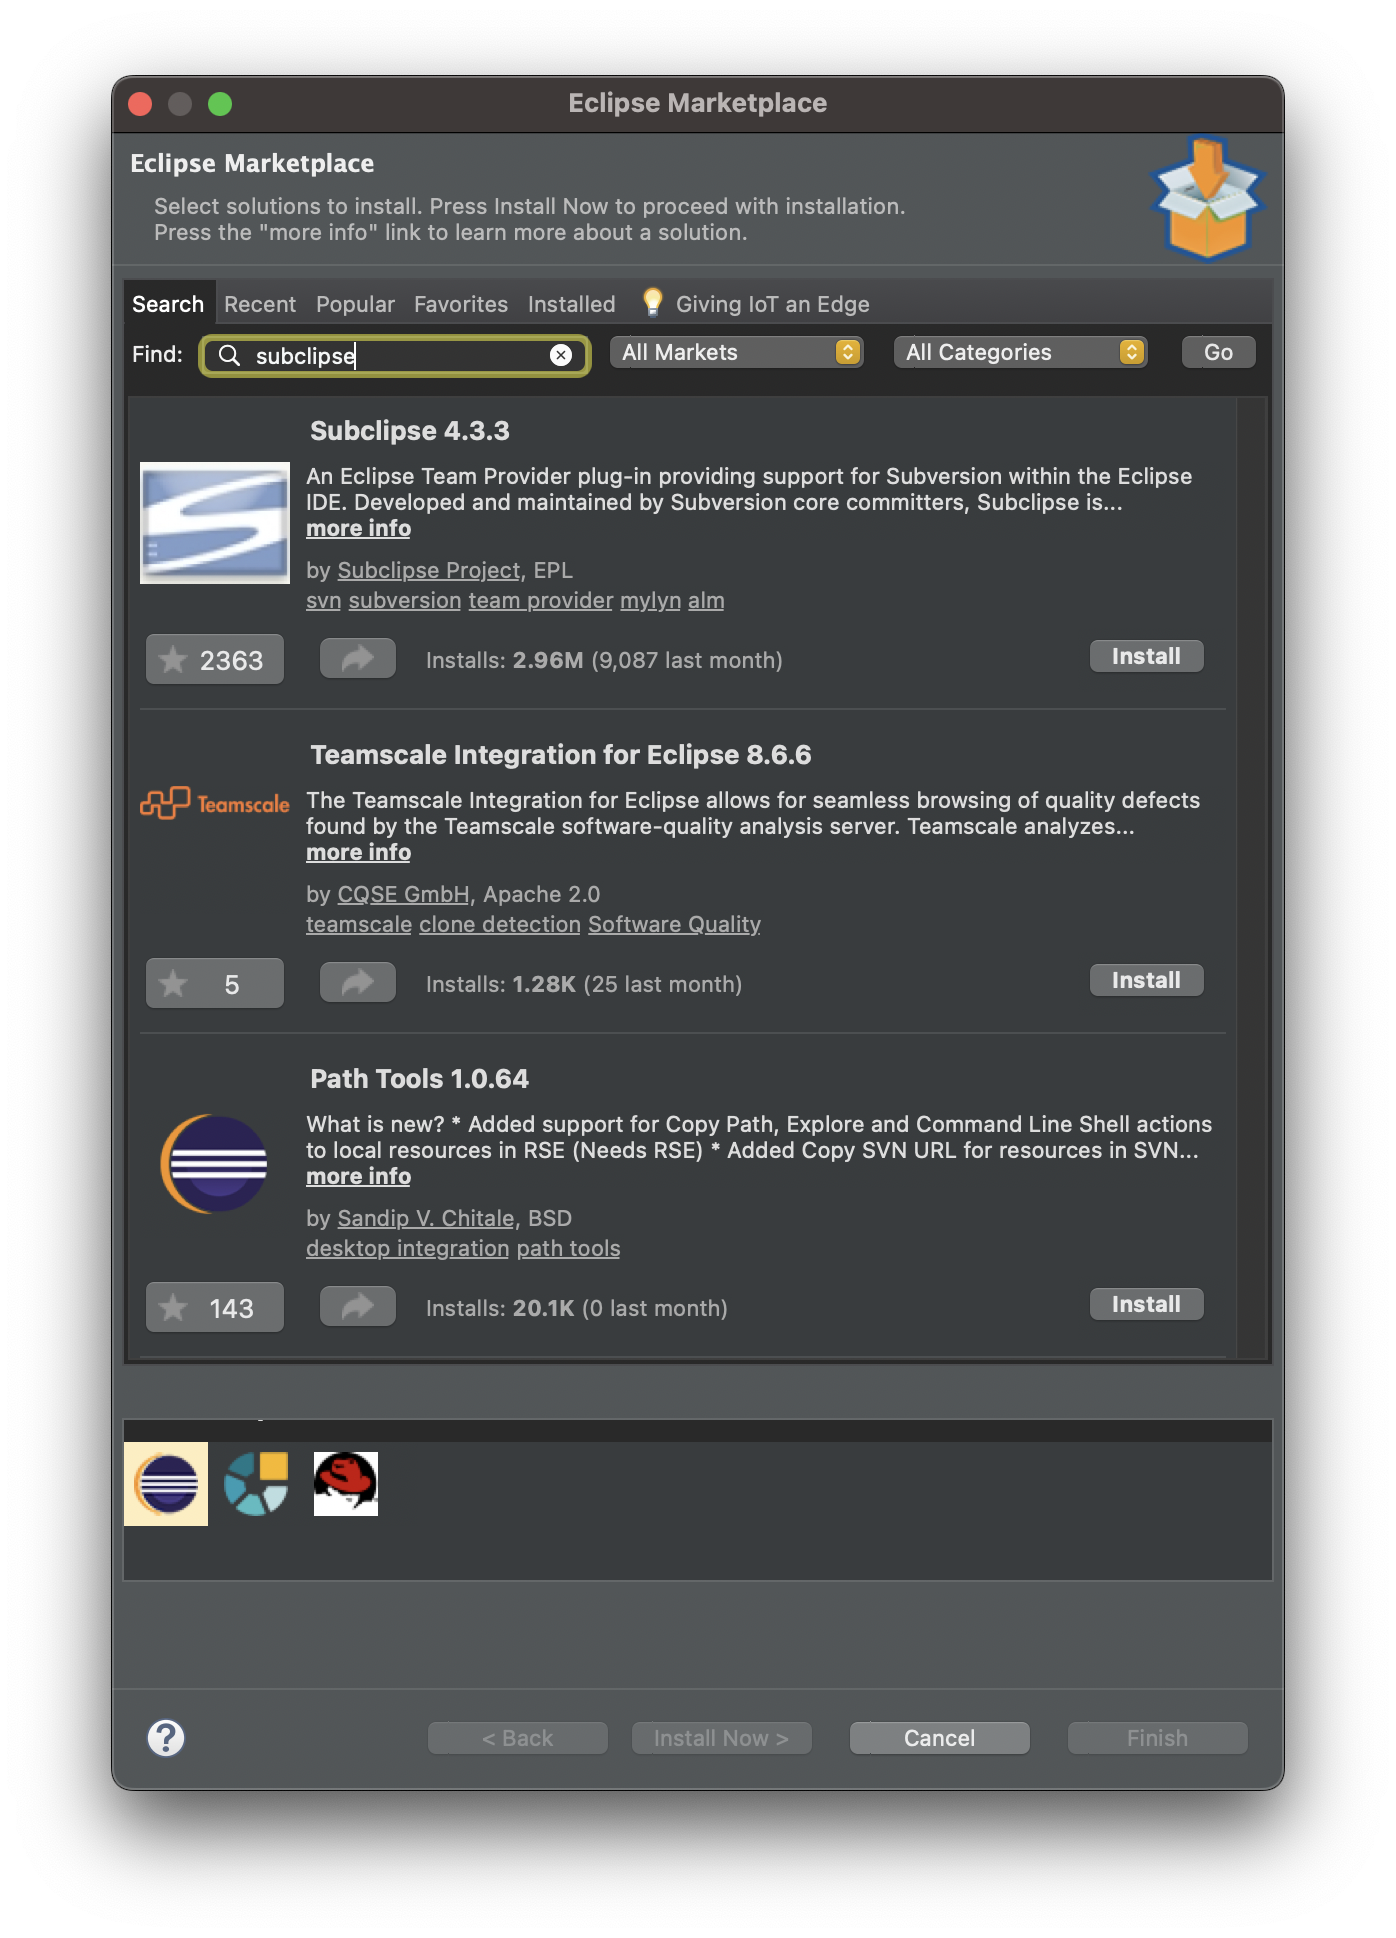
Task: Click the svn tag link
Action: [x=323, y=600]
